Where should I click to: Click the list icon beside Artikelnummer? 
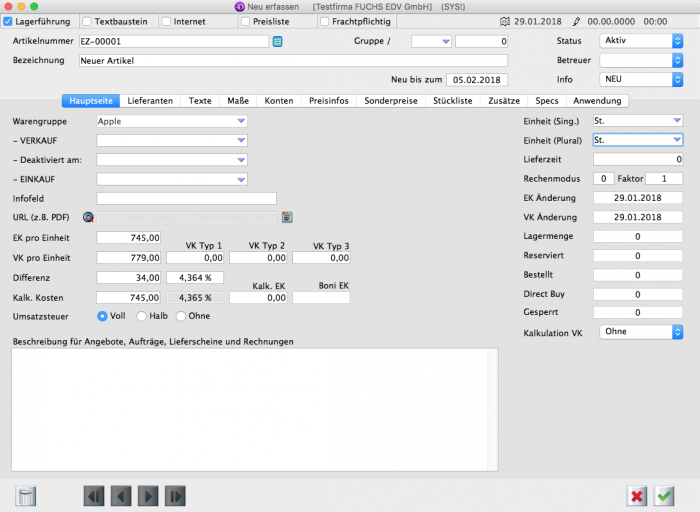coord(278,41)
